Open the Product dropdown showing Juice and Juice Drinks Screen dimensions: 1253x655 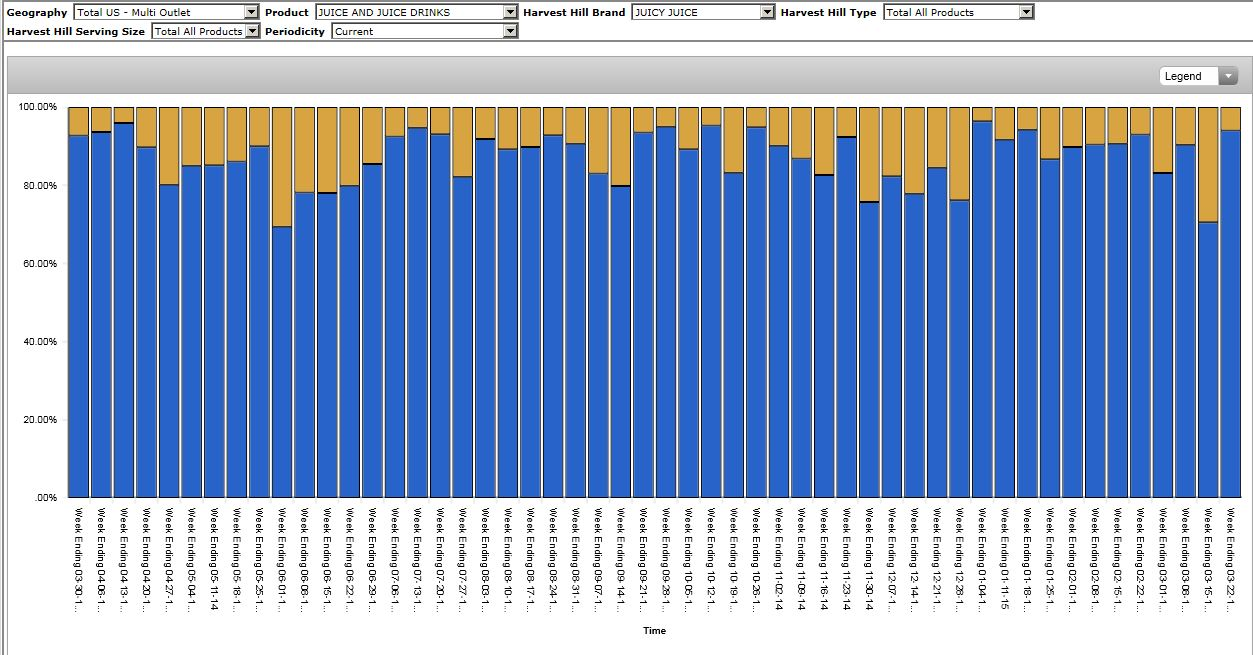[510, 12]
